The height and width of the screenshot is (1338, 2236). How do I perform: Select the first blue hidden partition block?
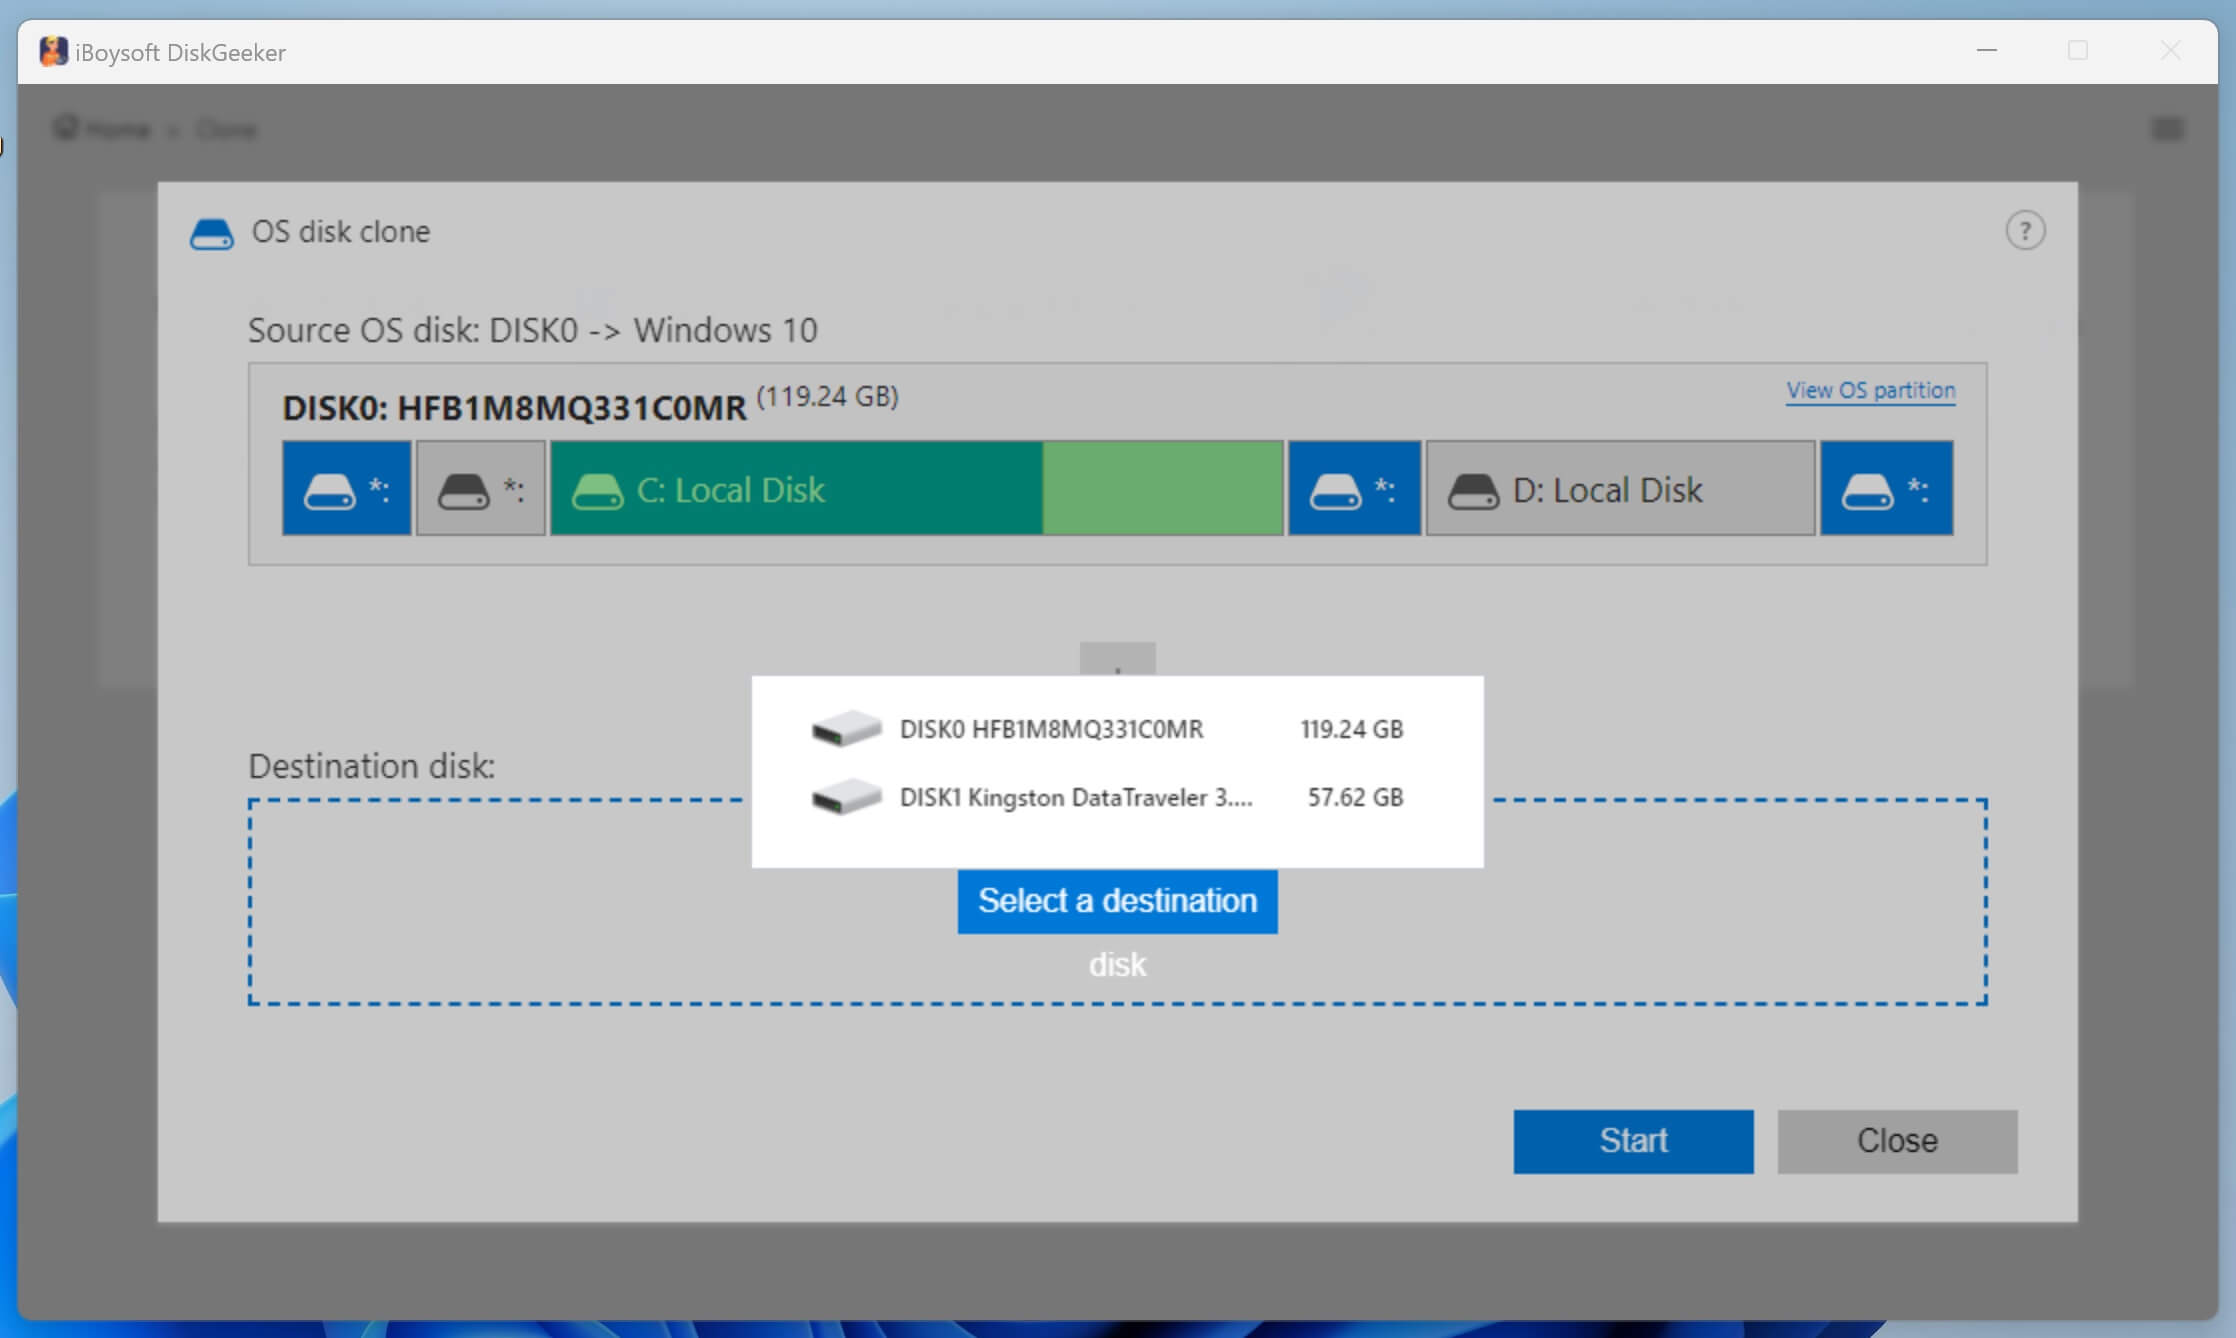pos(346,489)
